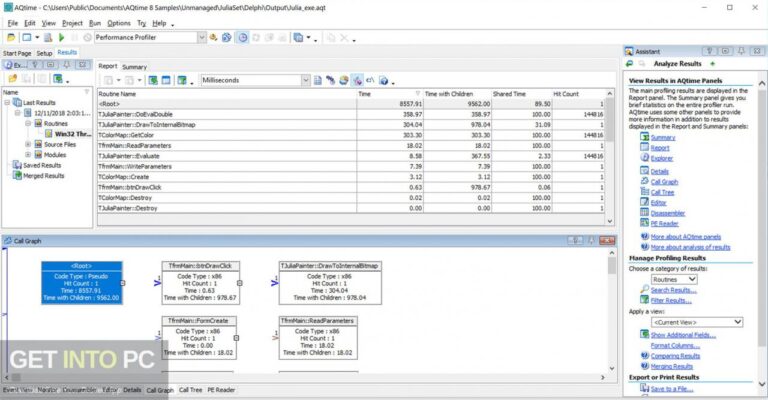
Task: Select the Root node in Call Graph
Action: pyautogui.click(x=81, y=282)
